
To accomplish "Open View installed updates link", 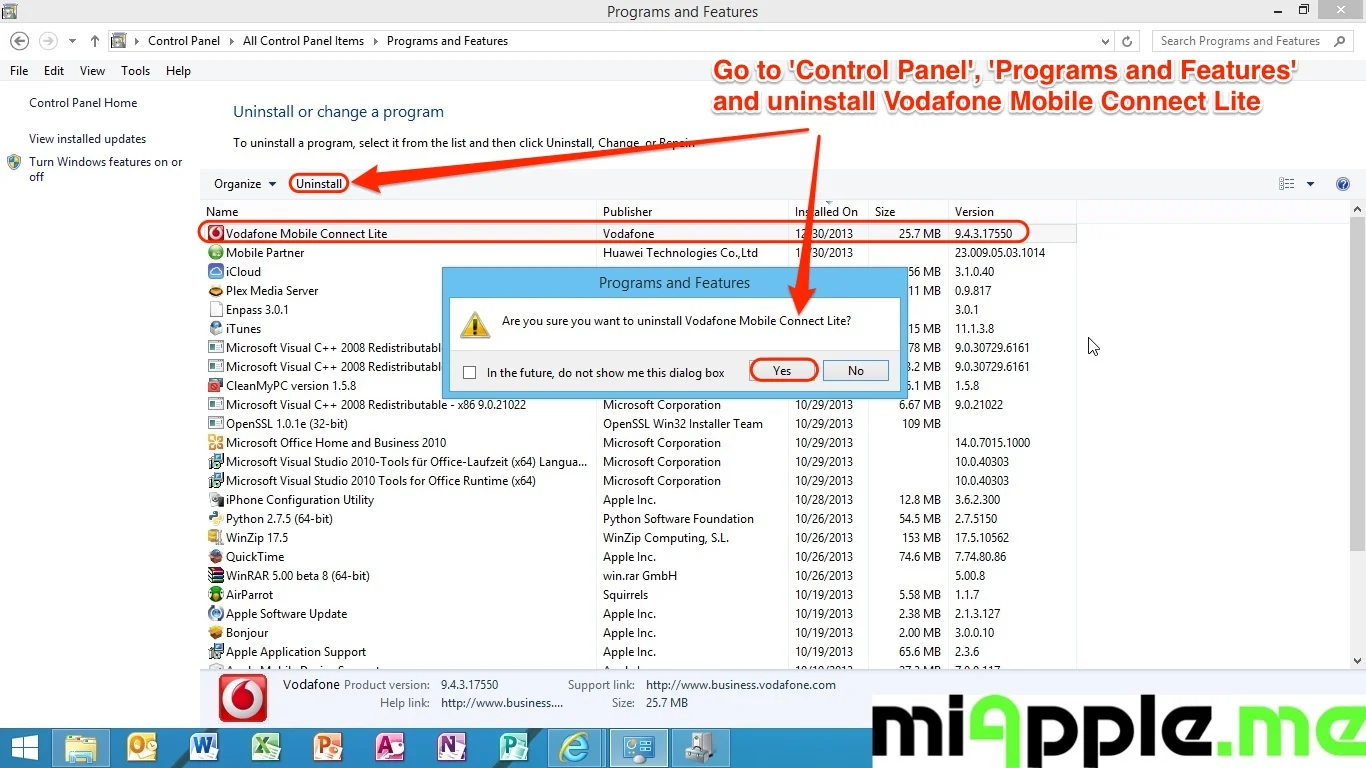I will (88, 139).
